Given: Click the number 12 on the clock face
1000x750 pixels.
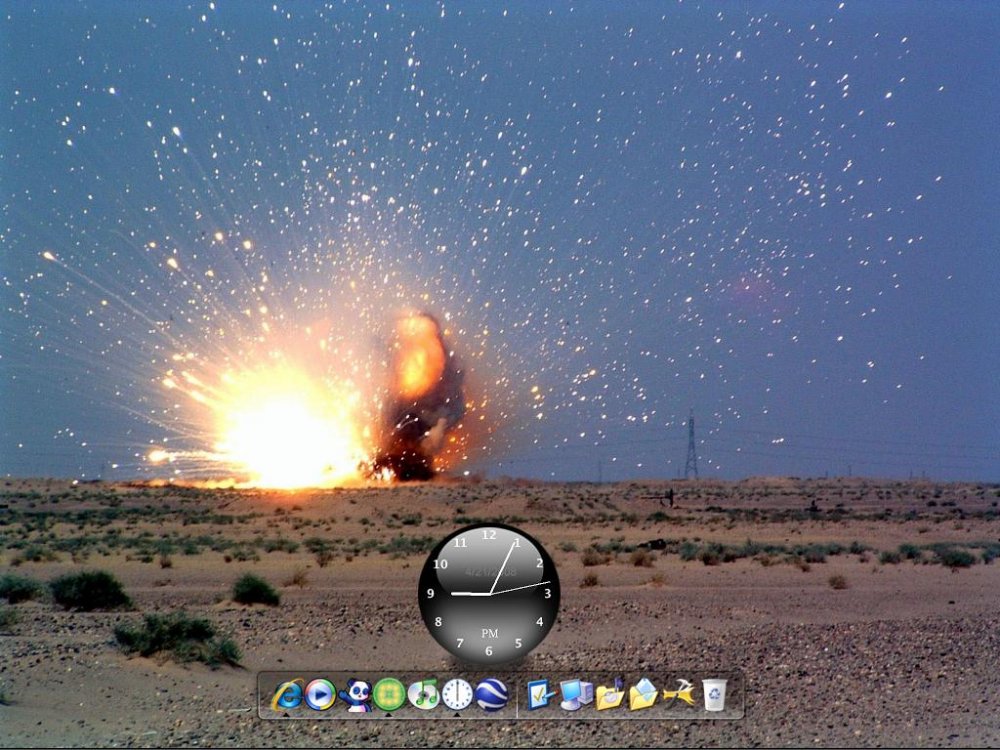Looking at the screenshot, I should (489, 535).
